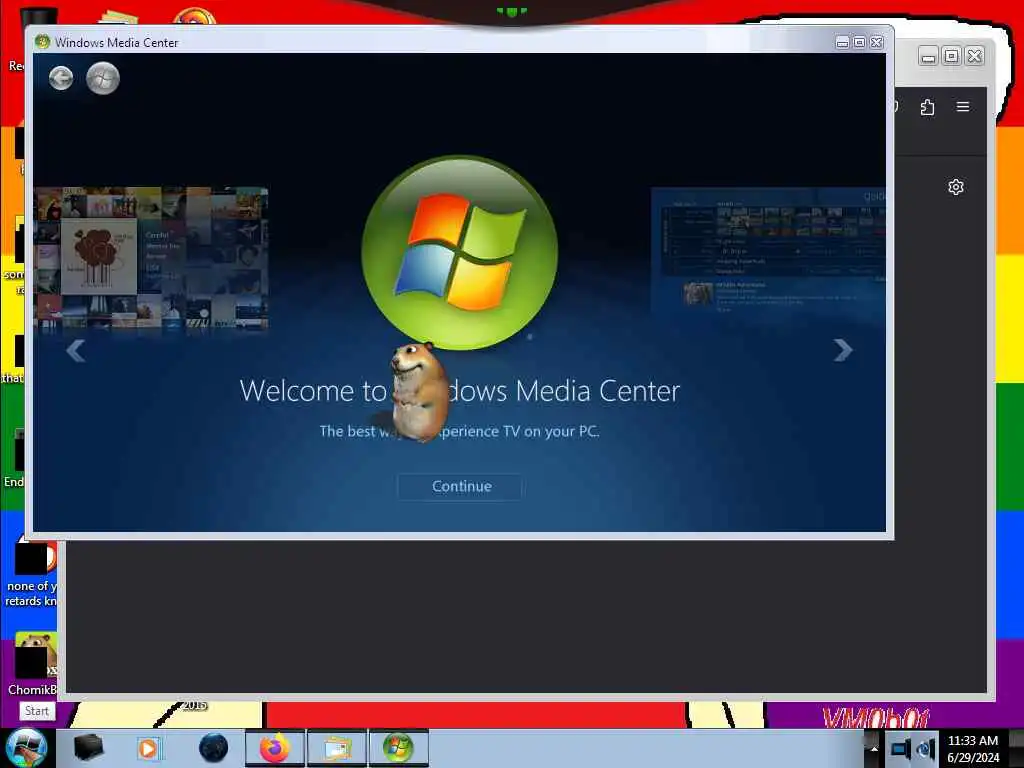Viewport: 1024px width, 768px height.
Task: Open the clock showing 11:33 AM
Action: [x=973, y=748]
